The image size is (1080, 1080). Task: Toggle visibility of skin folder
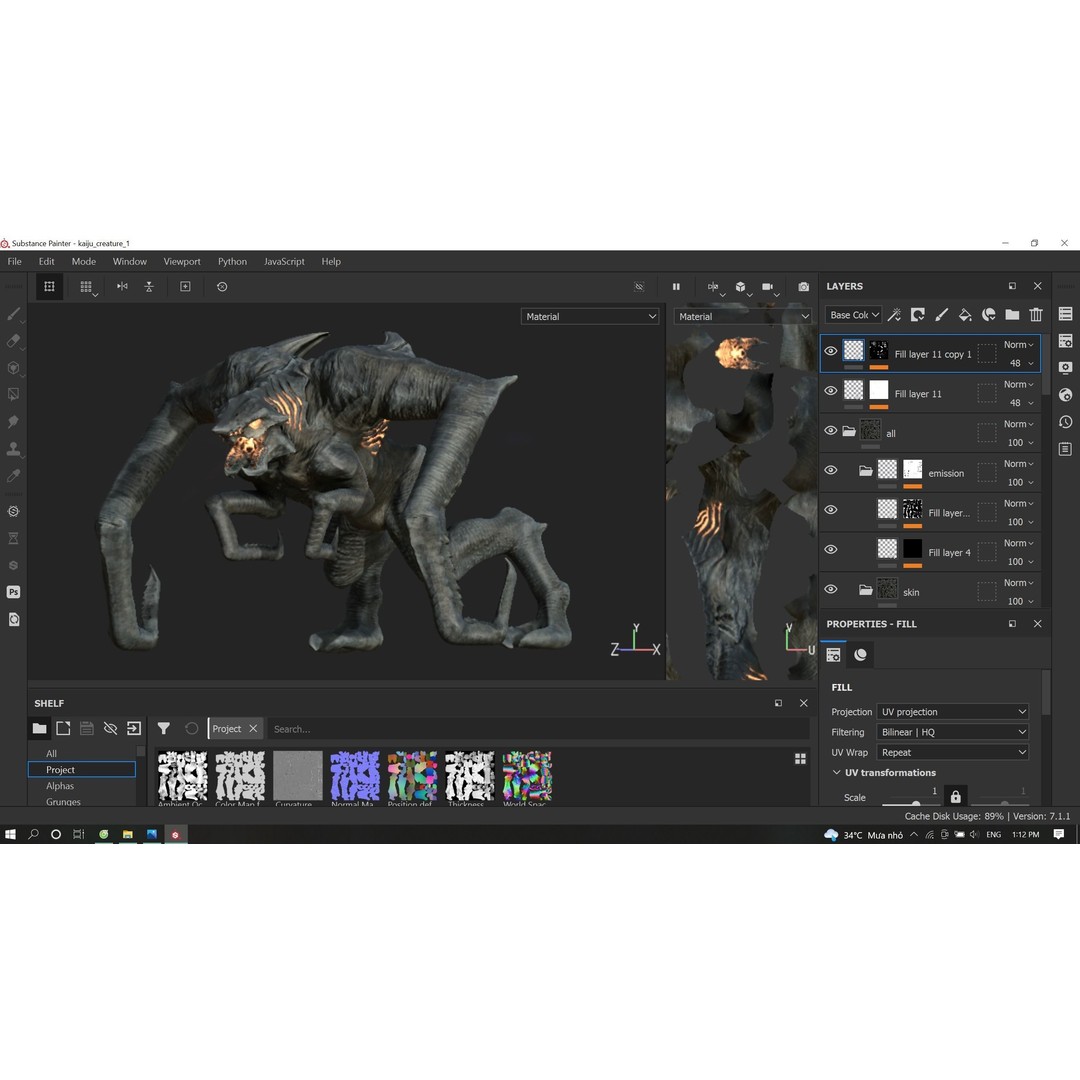pos(831,590)
